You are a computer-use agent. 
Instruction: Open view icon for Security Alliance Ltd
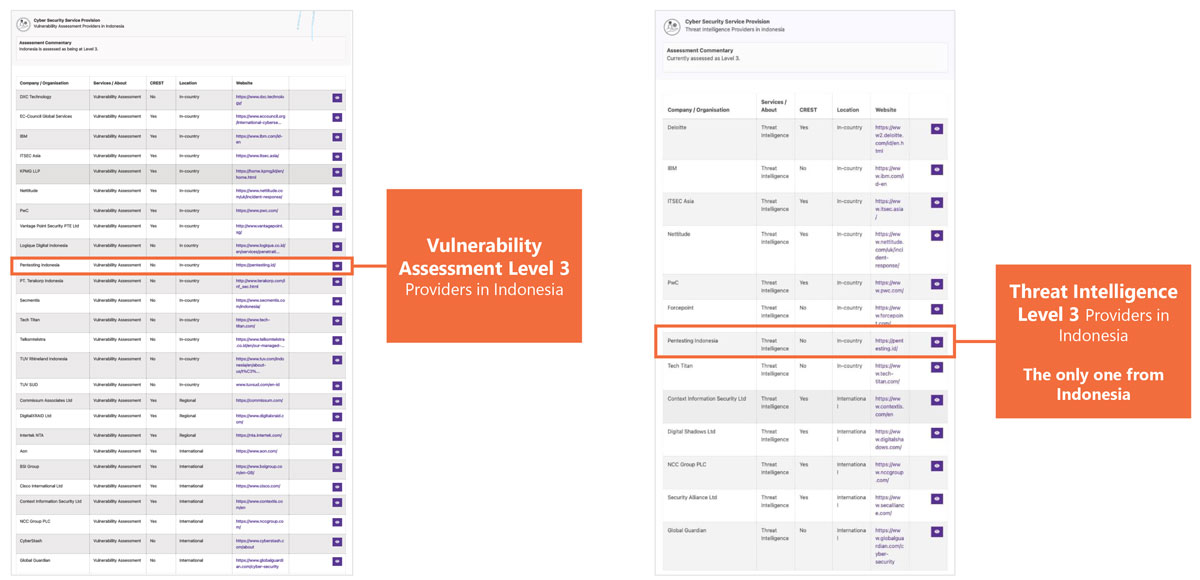(937, 499)
